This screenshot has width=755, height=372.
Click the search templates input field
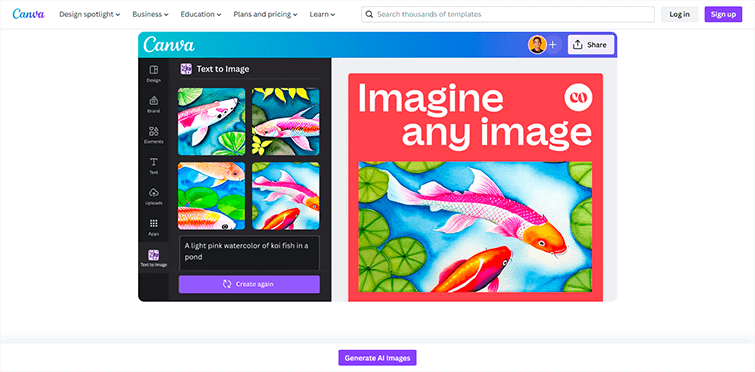(508, 14)
